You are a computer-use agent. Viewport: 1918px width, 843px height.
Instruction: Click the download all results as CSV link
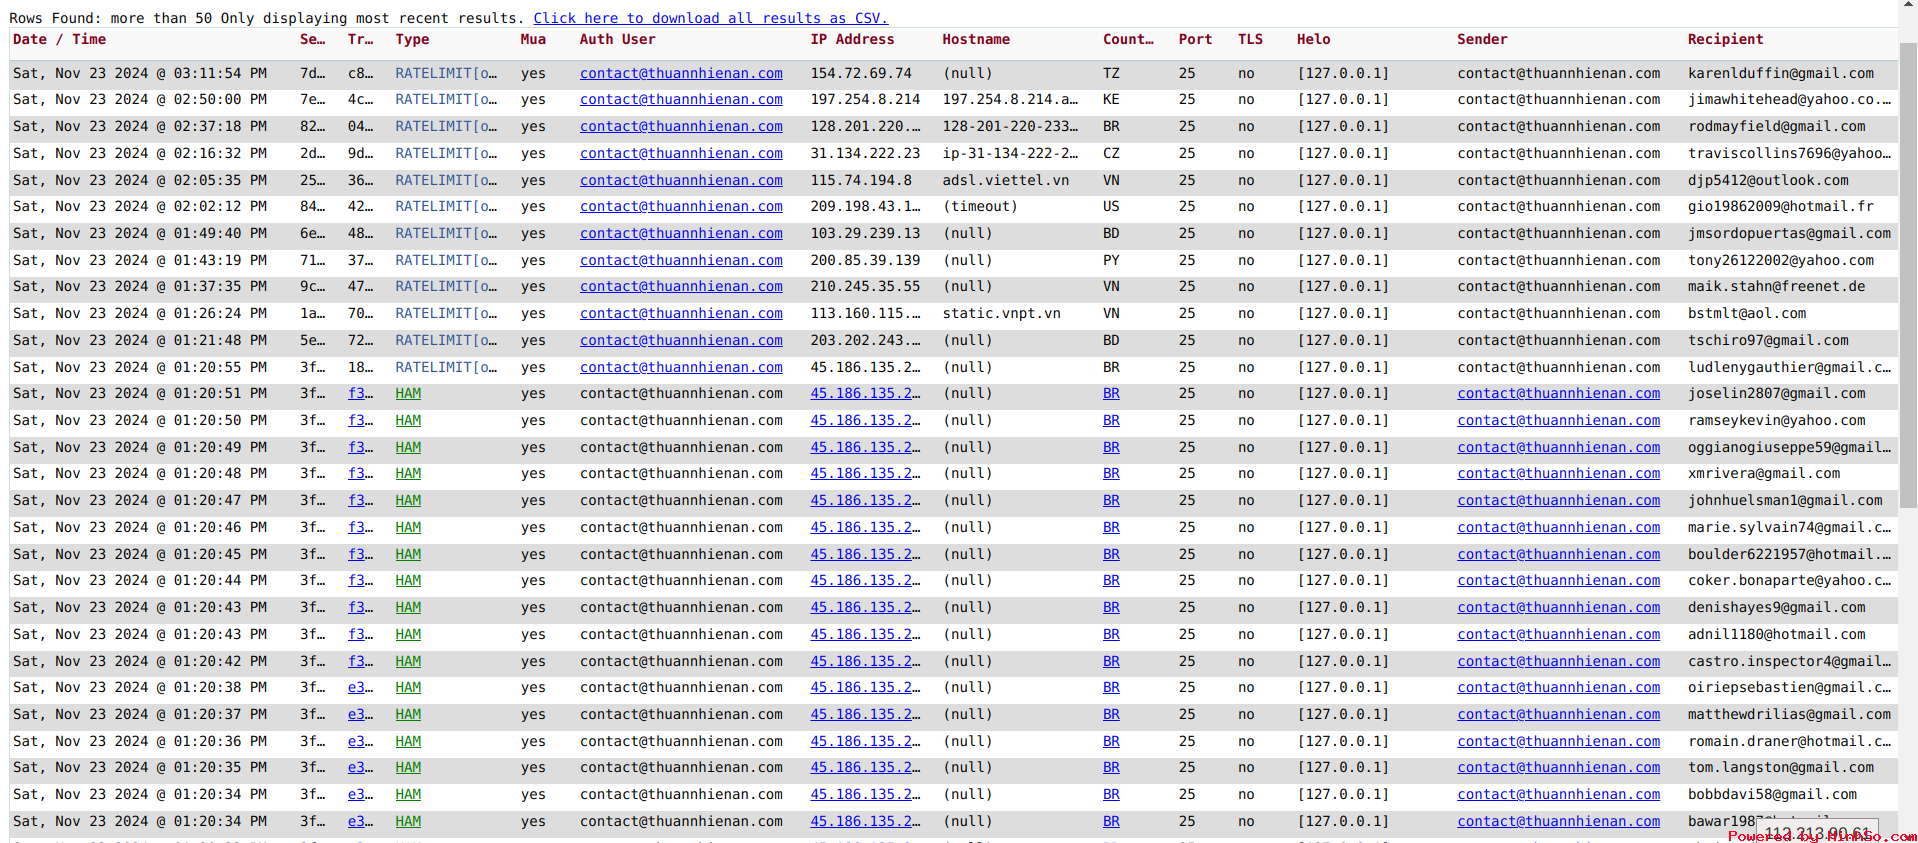click(x=710, y=18)
